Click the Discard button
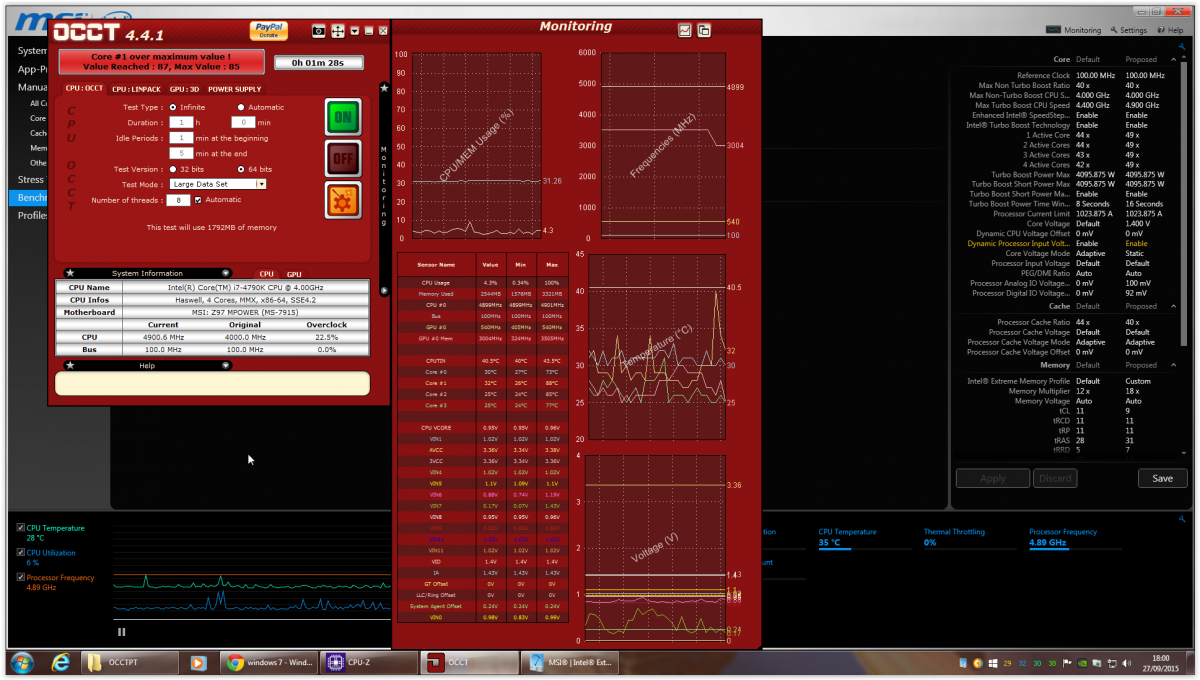Viewport: 1200px width, 680px height. coord(1055,478)
